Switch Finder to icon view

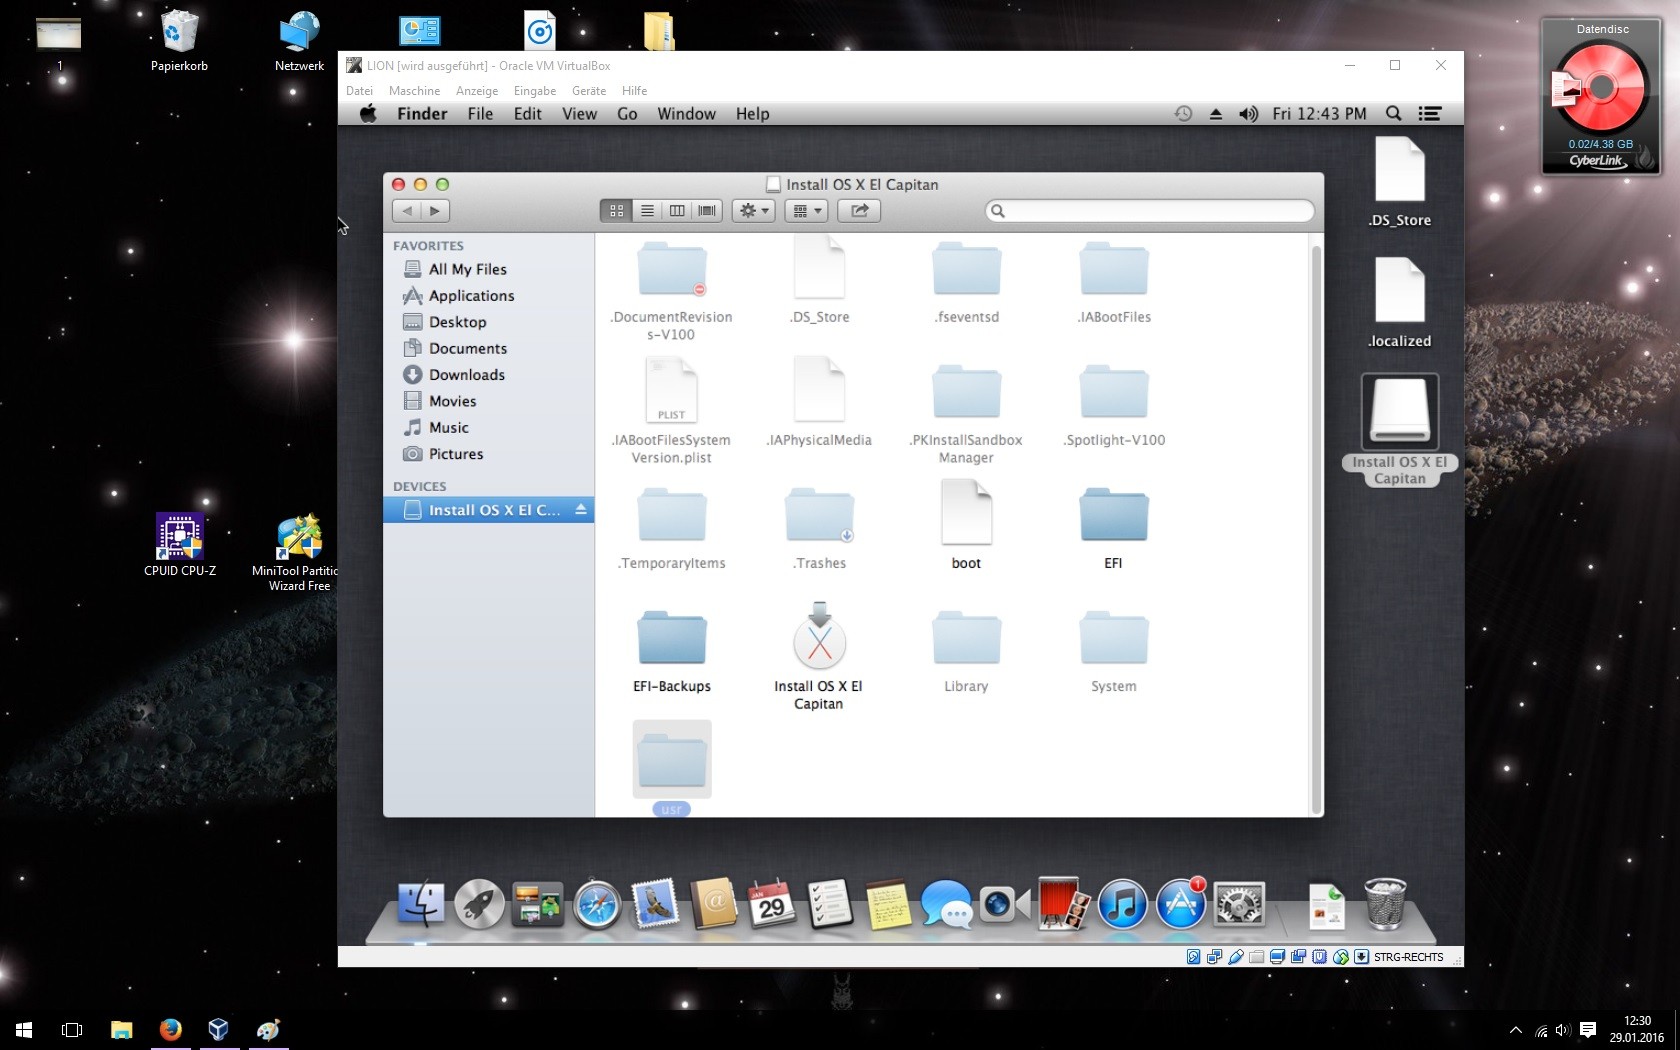[616, 211]
